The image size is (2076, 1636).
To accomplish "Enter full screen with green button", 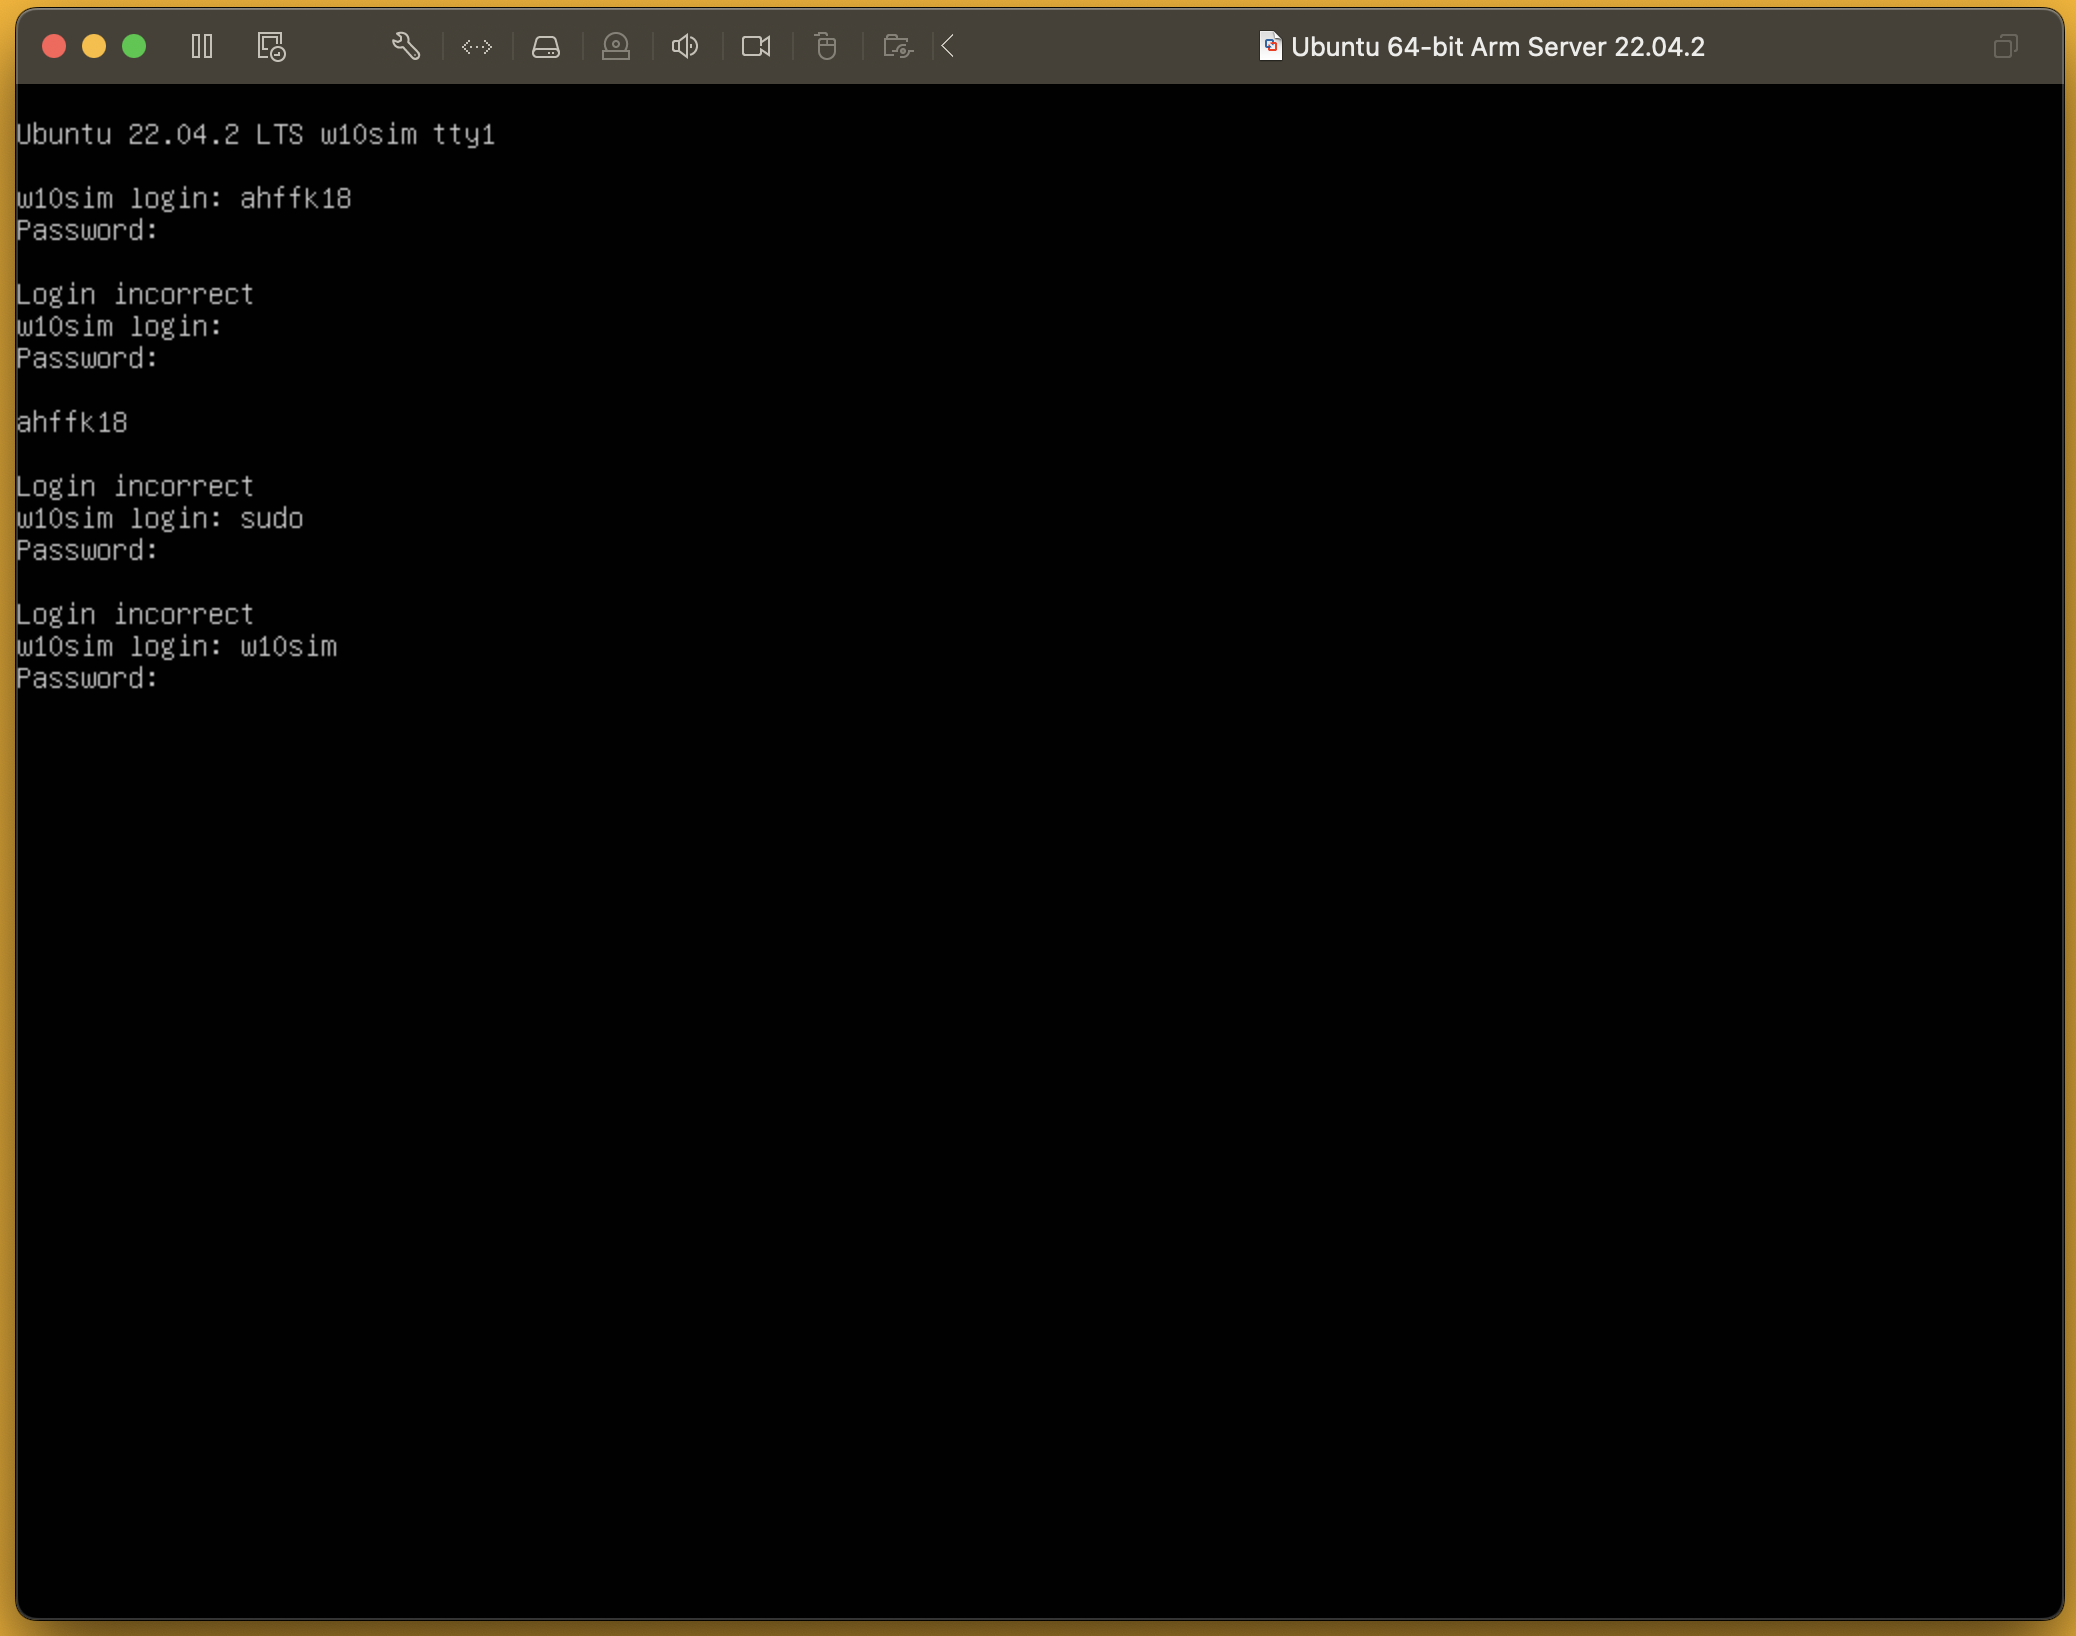I will pos(134,46).
